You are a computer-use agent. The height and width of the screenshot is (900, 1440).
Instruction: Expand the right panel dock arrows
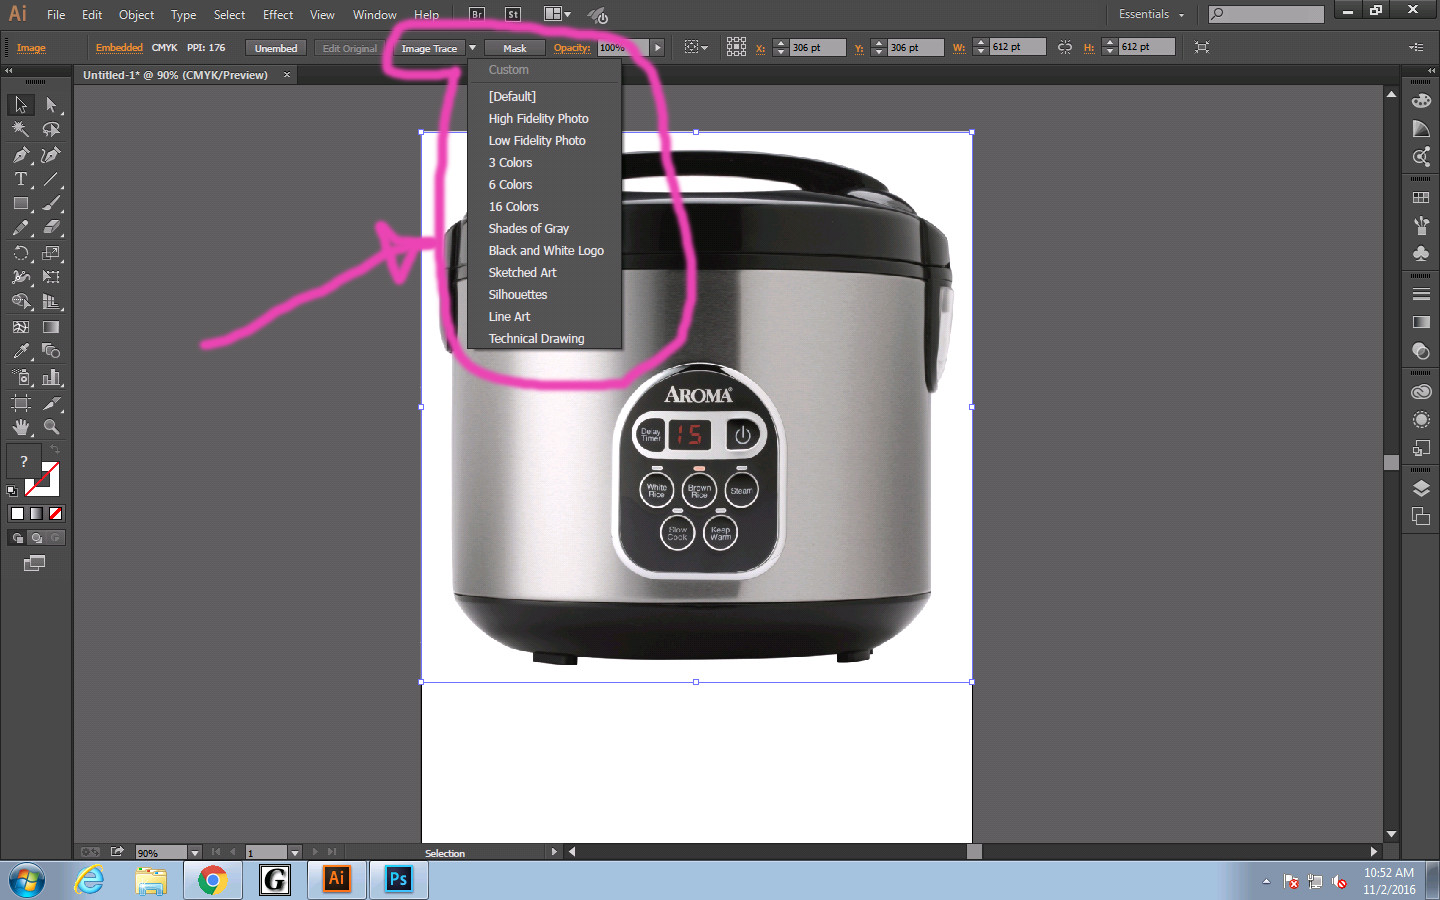tap(1431, 71)
